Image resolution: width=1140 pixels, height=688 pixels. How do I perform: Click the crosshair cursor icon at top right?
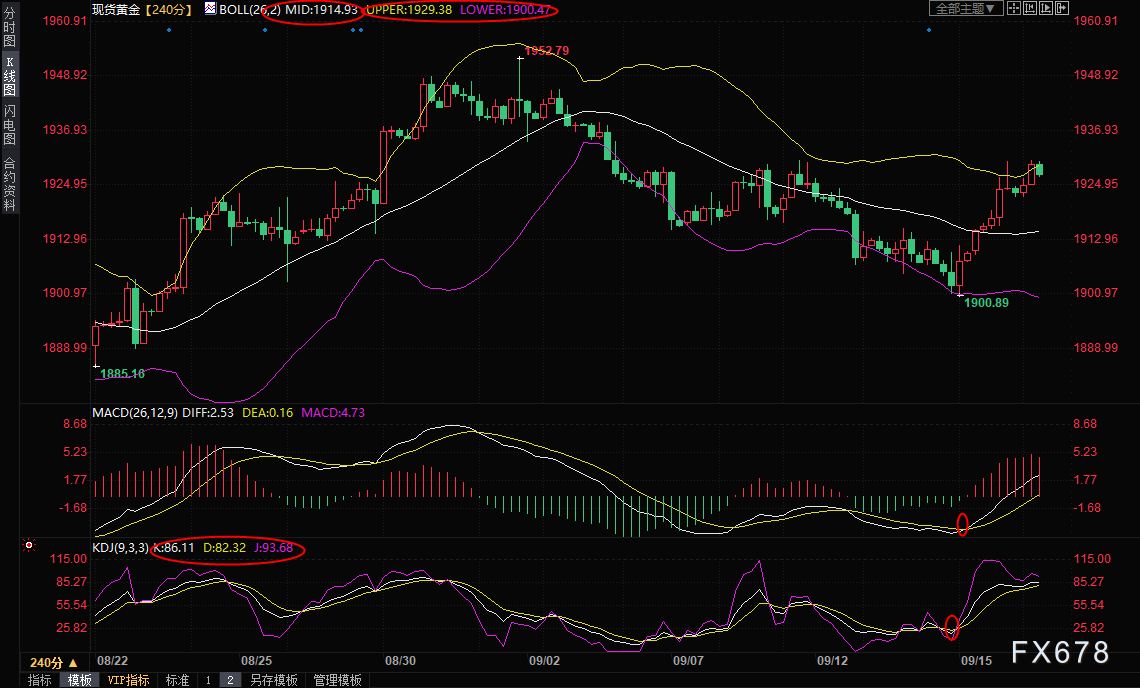pyautogui.click(x=1013, y=9)
